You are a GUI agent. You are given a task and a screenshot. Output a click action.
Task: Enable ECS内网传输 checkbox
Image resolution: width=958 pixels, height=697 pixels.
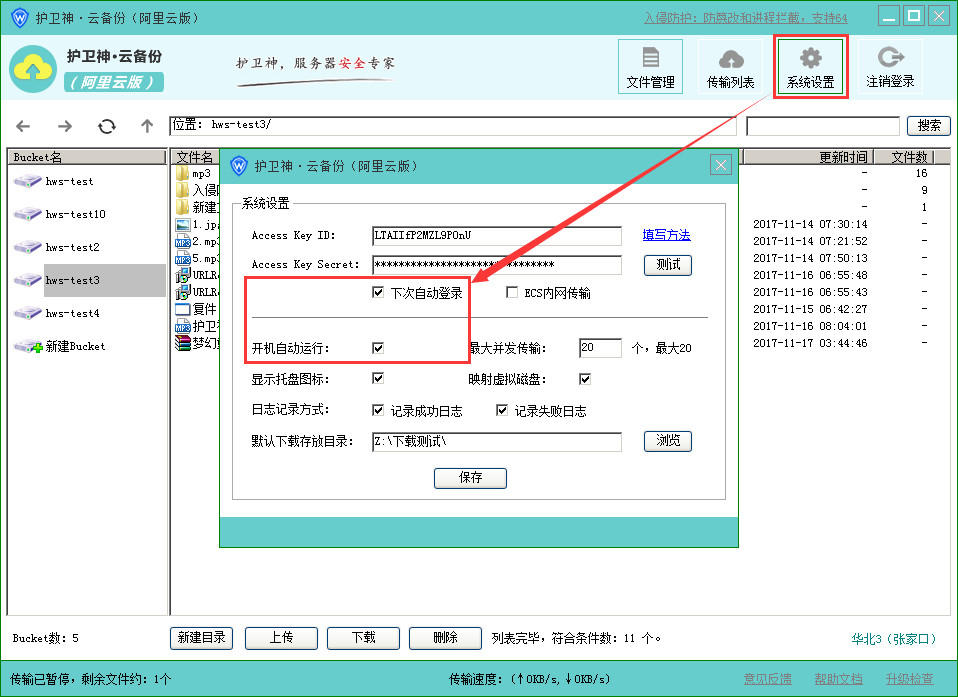coord(511,293)
